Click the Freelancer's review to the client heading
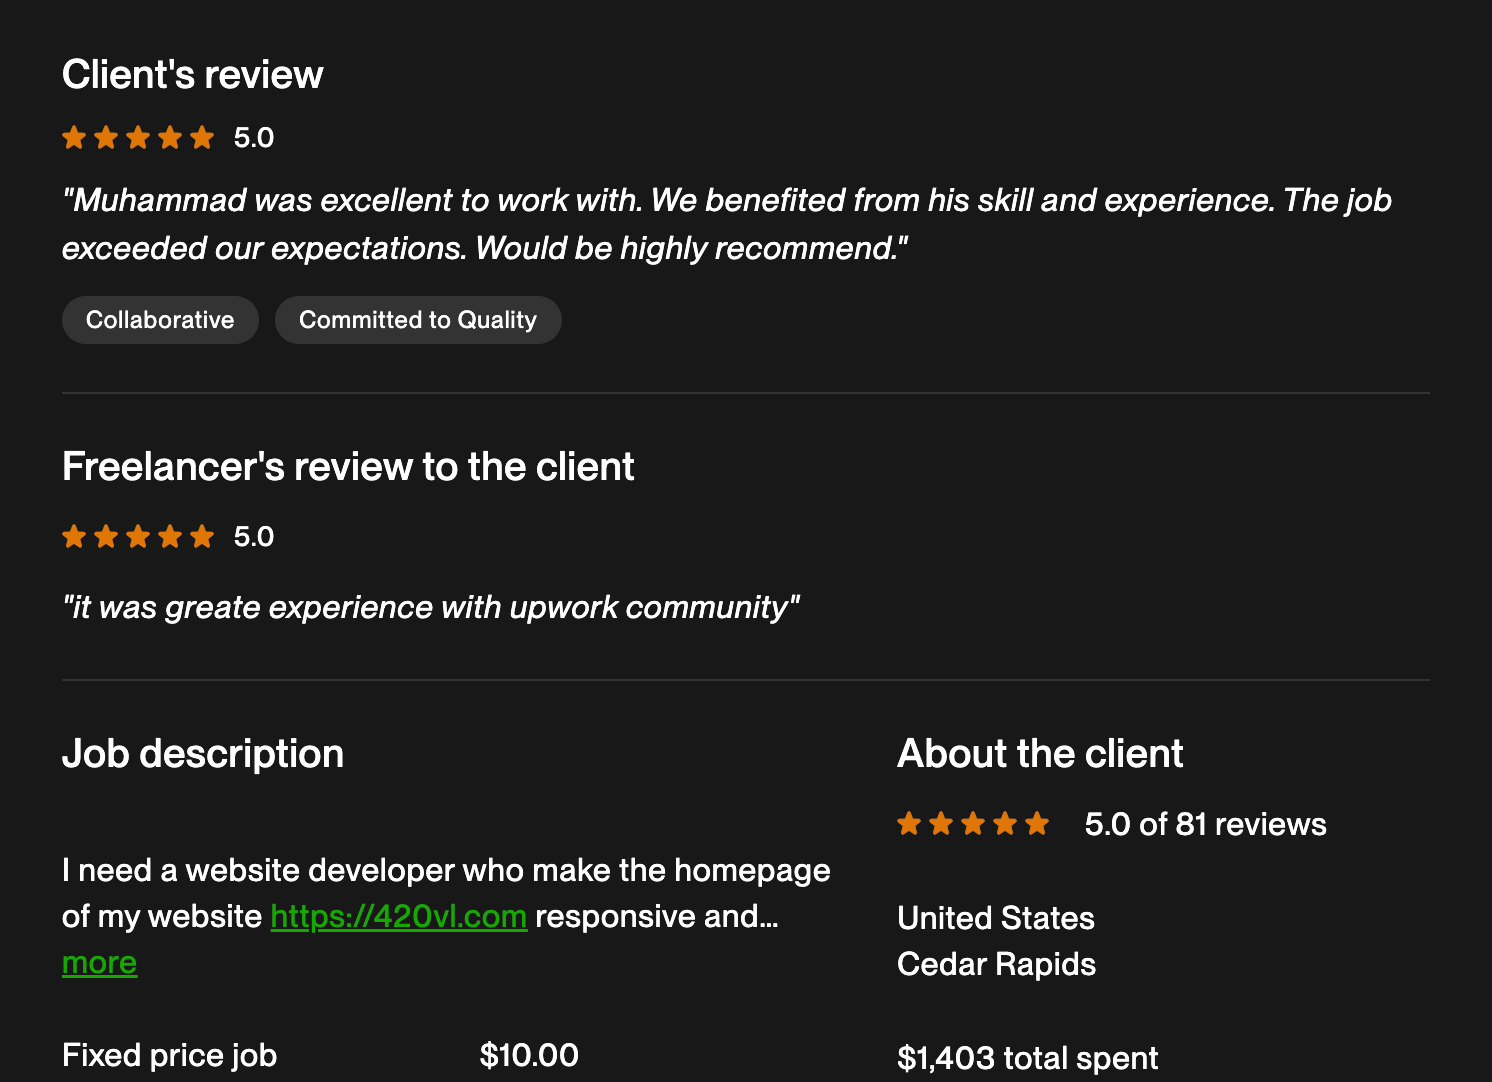 pyautogui.click(x=348, y=467)
